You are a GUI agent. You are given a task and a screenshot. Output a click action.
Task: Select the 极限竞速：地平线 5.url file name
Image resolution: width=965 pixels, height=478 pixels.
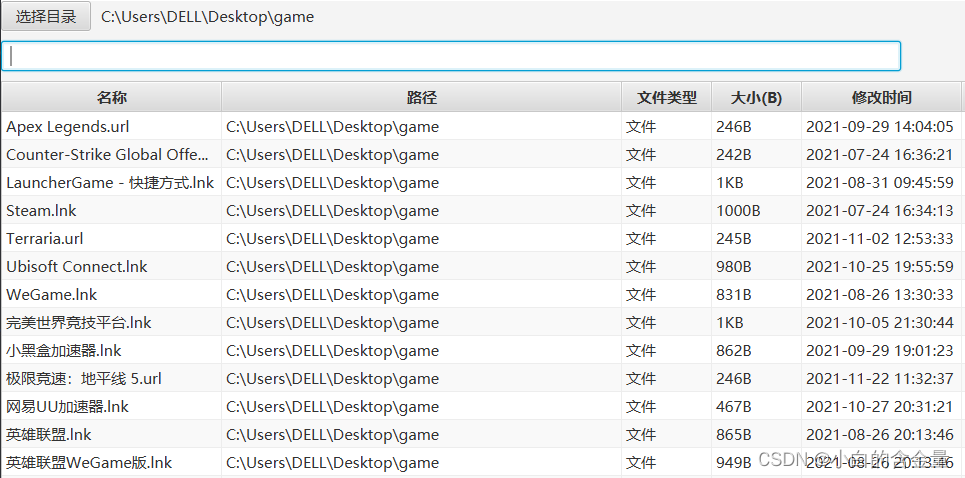click(x=84, y=378)
